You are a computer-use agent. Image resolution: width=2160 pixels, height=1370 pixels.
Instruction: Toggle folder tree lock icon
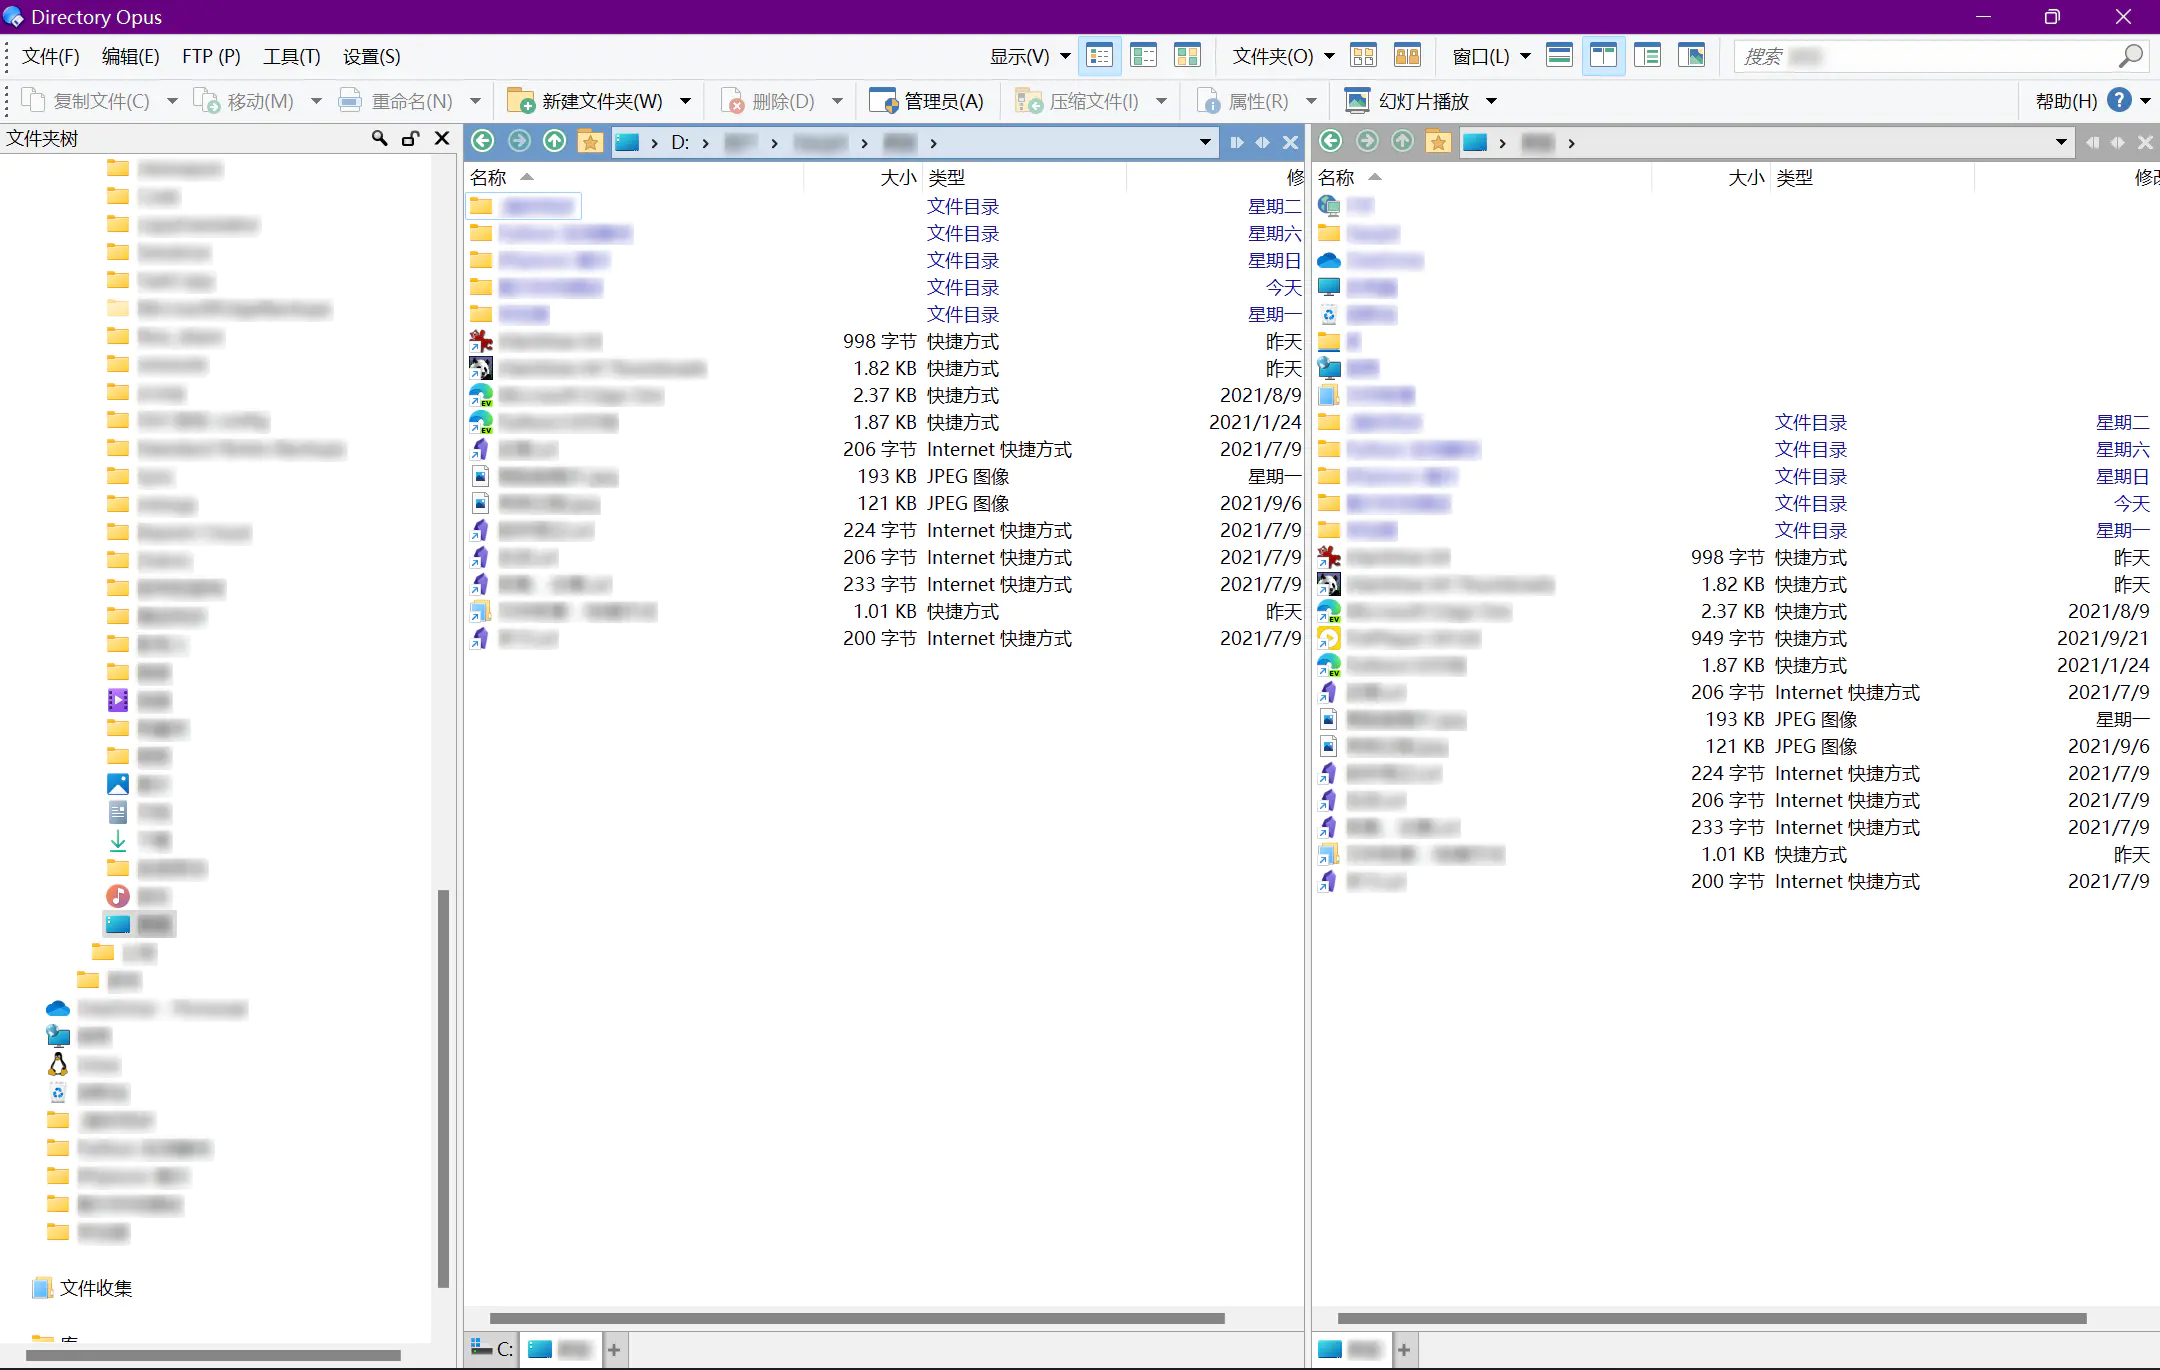coord(410,138)
